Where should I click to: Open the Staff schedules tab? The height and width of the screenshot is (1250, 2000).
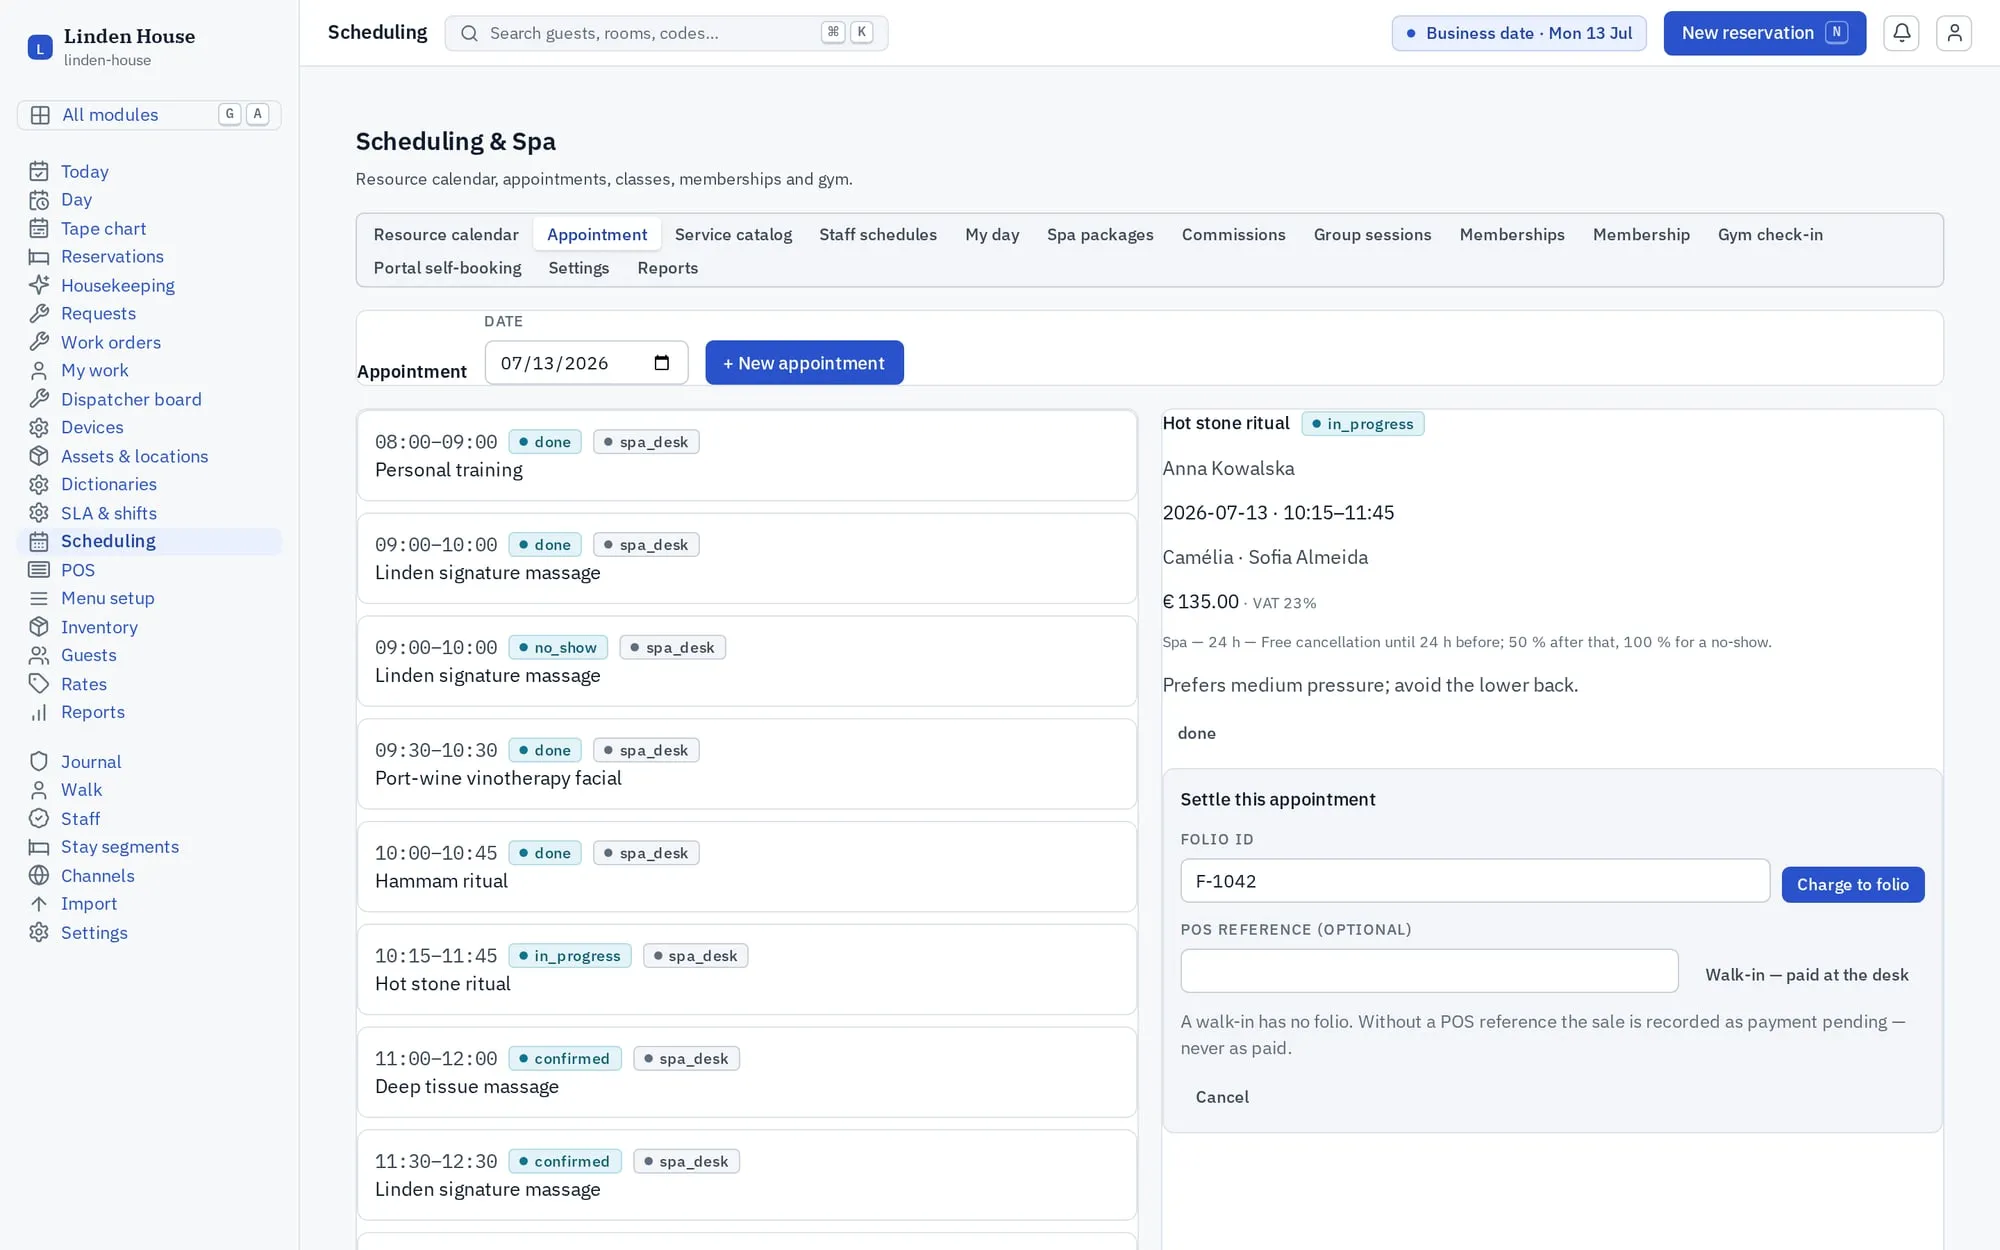point(878,235)
